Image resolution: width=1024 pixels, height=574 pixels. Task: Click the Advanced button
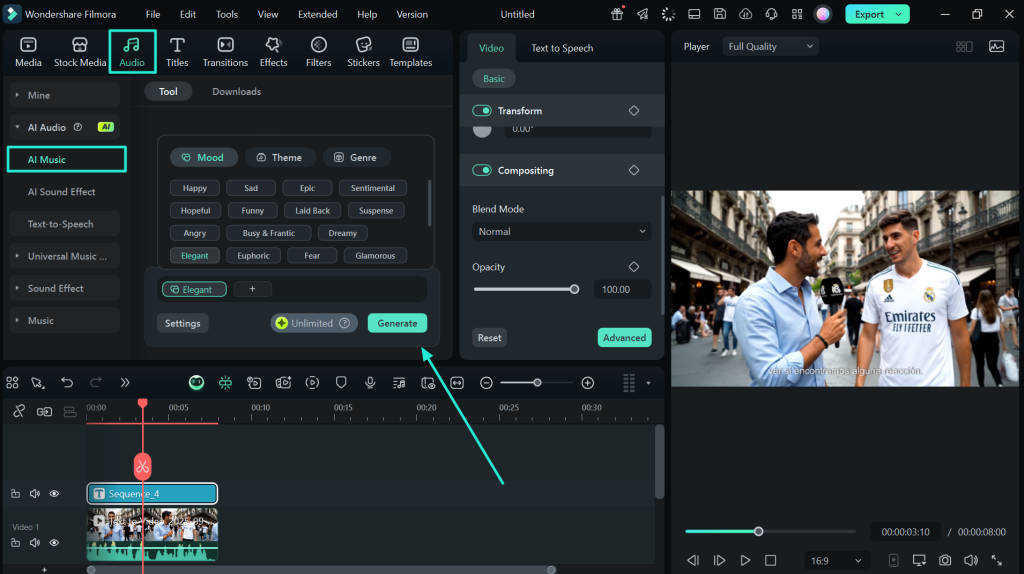624,338
